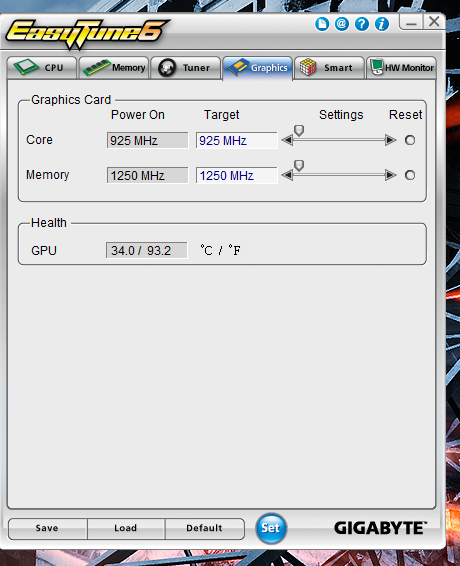The image size is (460, 566).
Task: Click the Core Power On 925 MHz value
Action: 147,140
